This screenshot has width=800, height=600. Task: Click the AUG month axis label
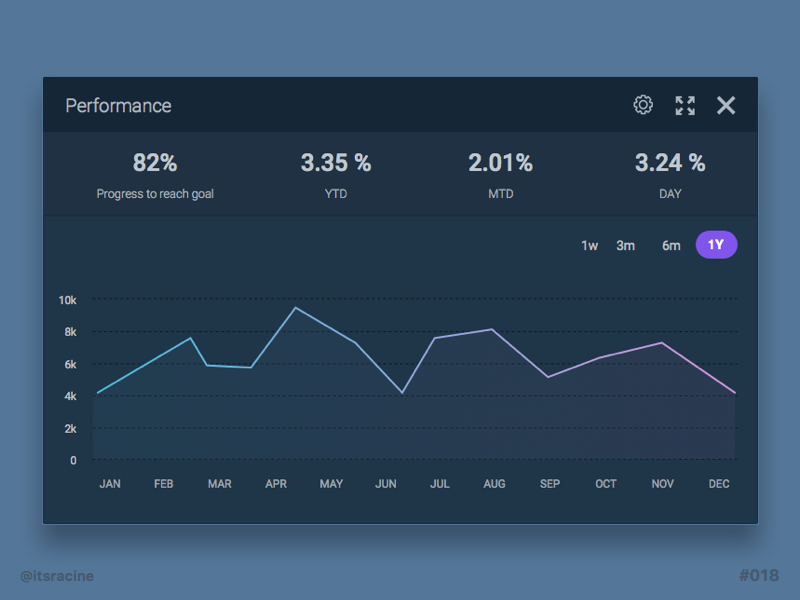pos(494,484)
